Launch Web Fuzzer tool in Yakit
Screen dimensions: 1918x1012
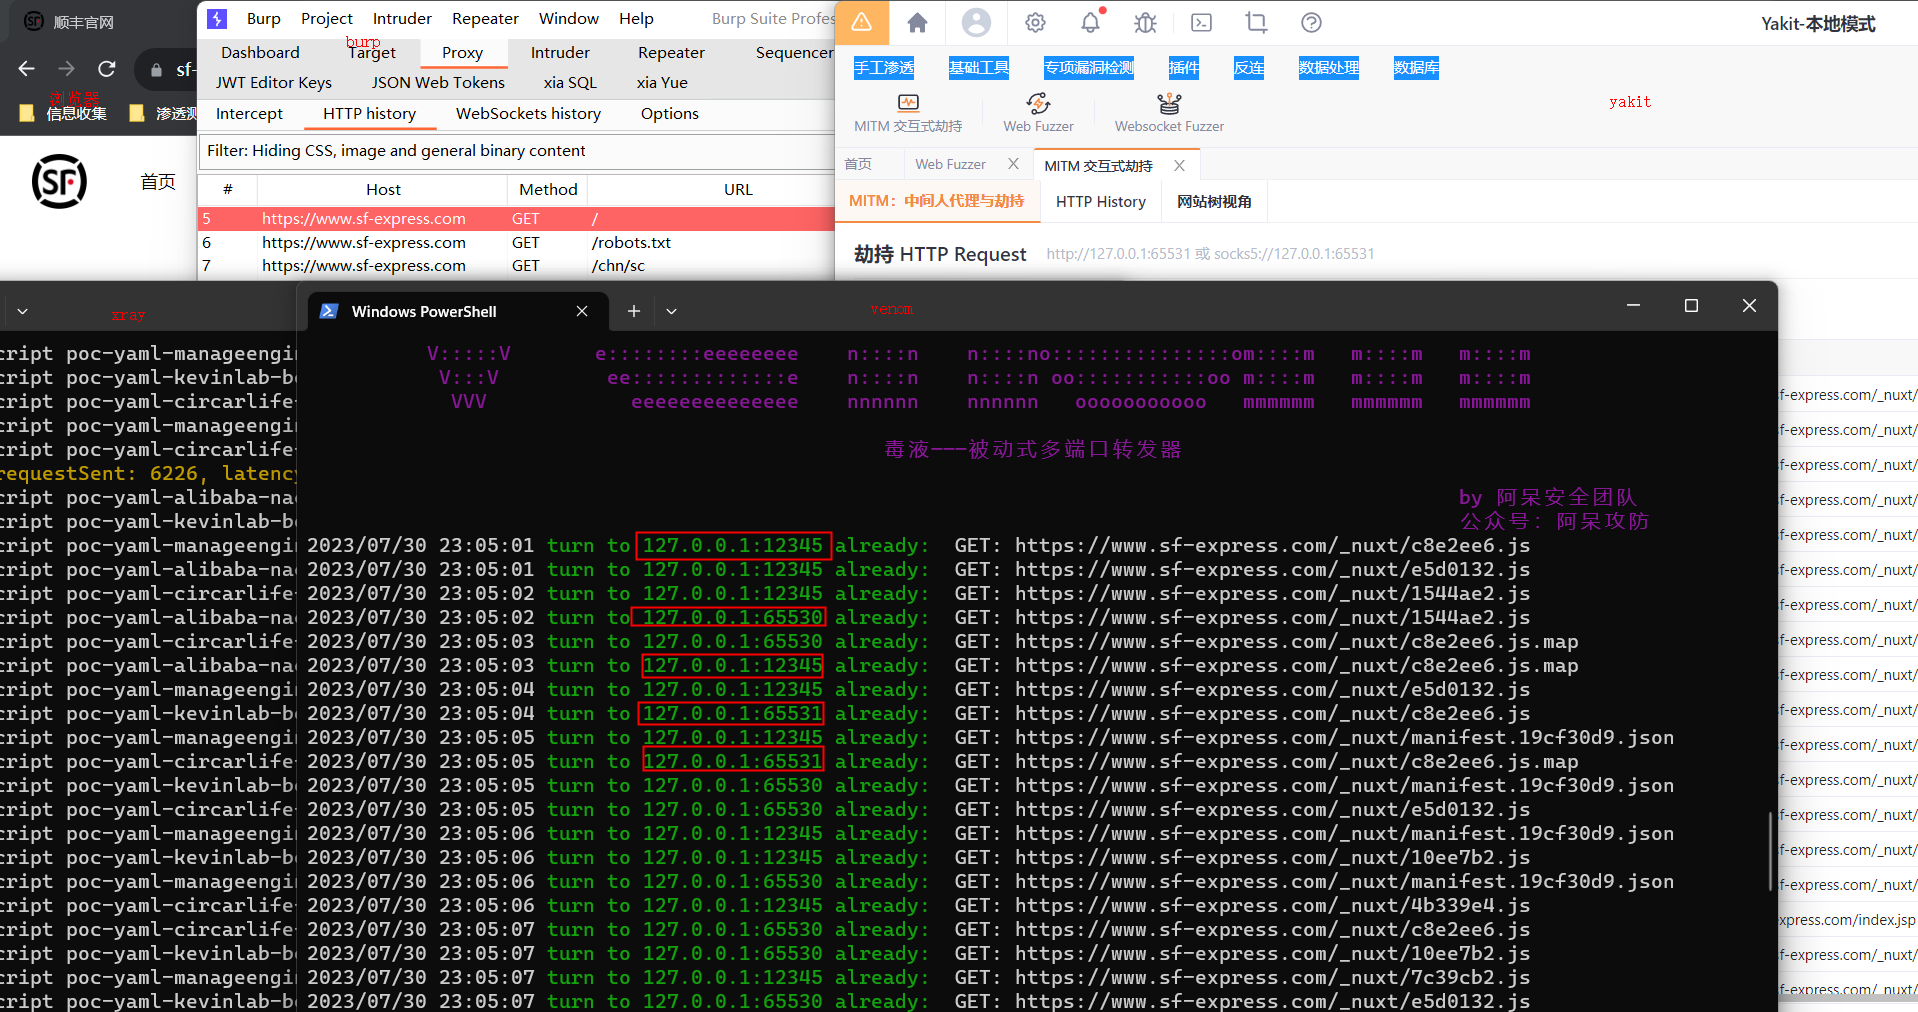coord(1038,113)
